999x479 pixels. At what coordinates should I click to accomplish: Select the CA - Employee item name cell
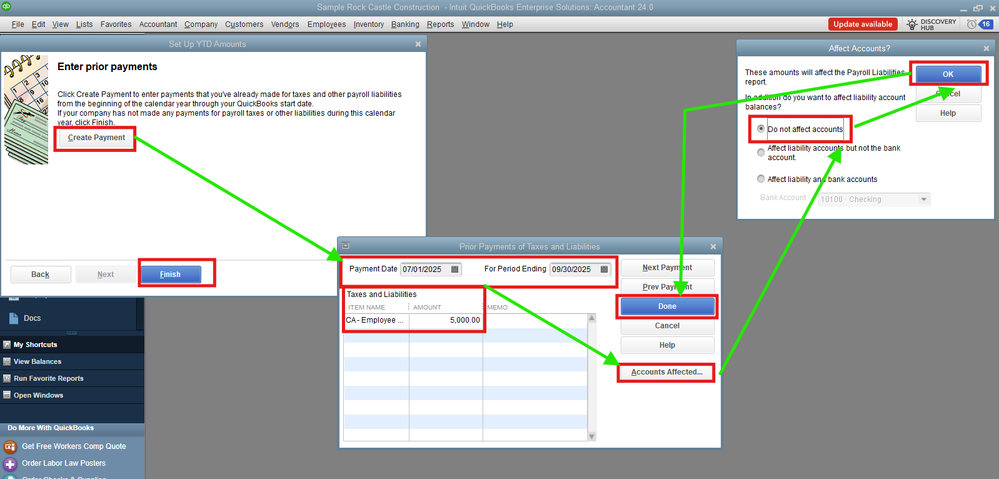coord(376,320)
